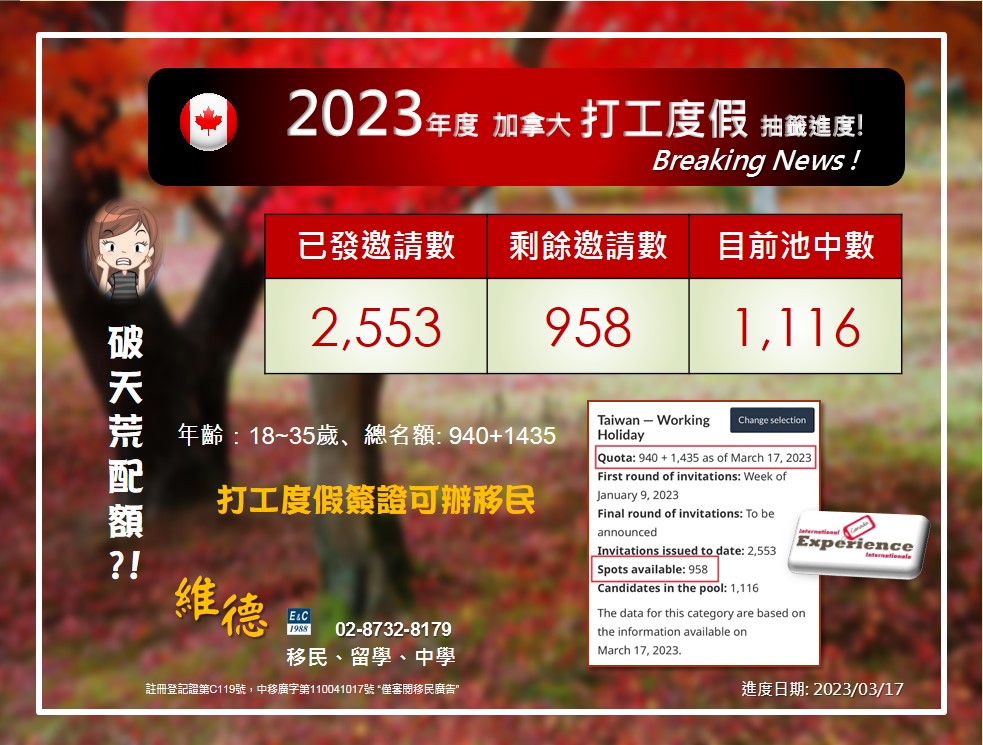983x745 pixels.
Task: Click the E&C 1988 logo badge
Action: [x=298, y=621]
